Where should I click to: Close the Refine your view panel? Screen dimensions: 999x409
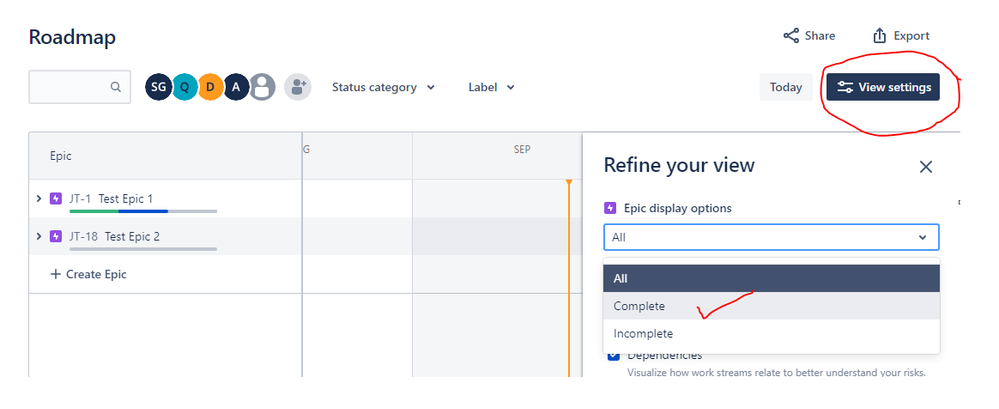click(x=926, y=167)
